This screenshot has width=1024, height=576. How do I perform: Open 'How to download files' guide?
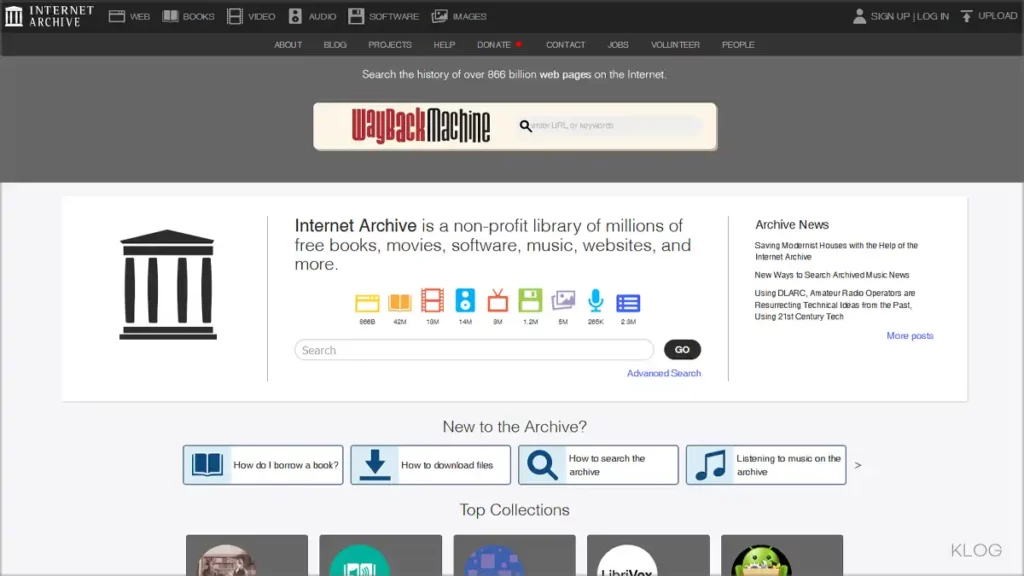pyautogui.click(x=430, y=465)
